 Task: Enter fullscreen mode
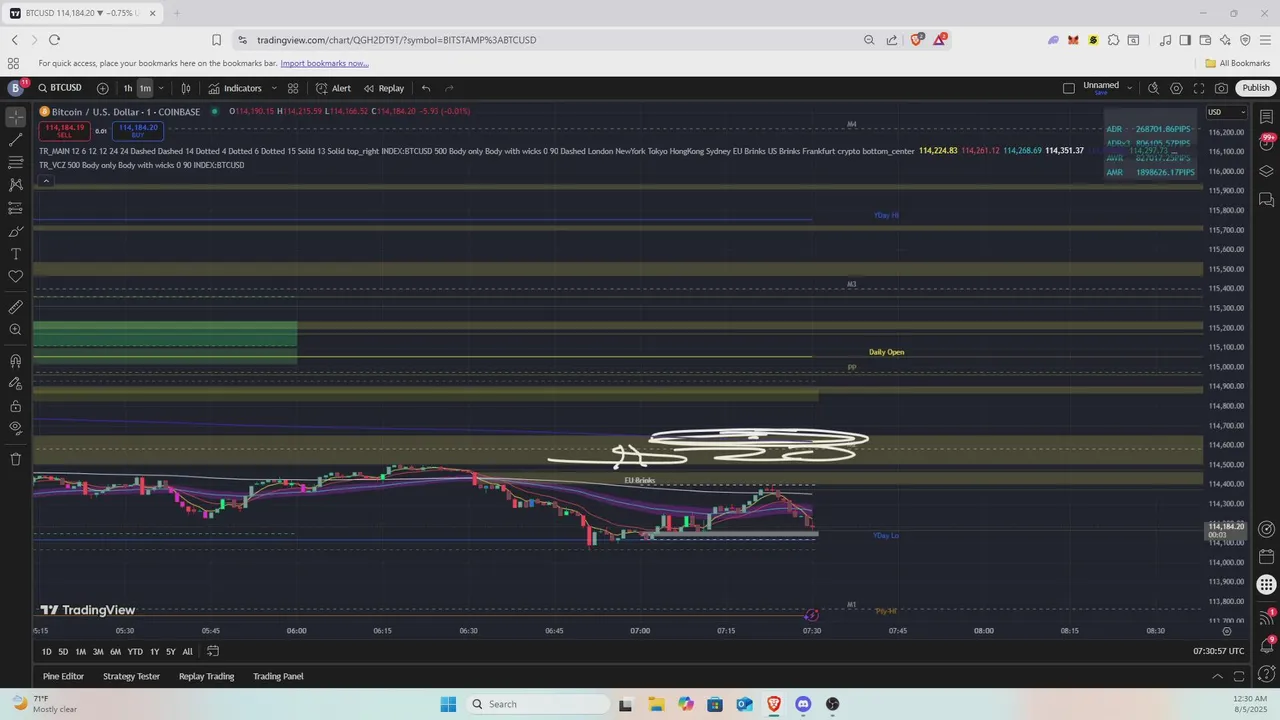pos(1199,88)
